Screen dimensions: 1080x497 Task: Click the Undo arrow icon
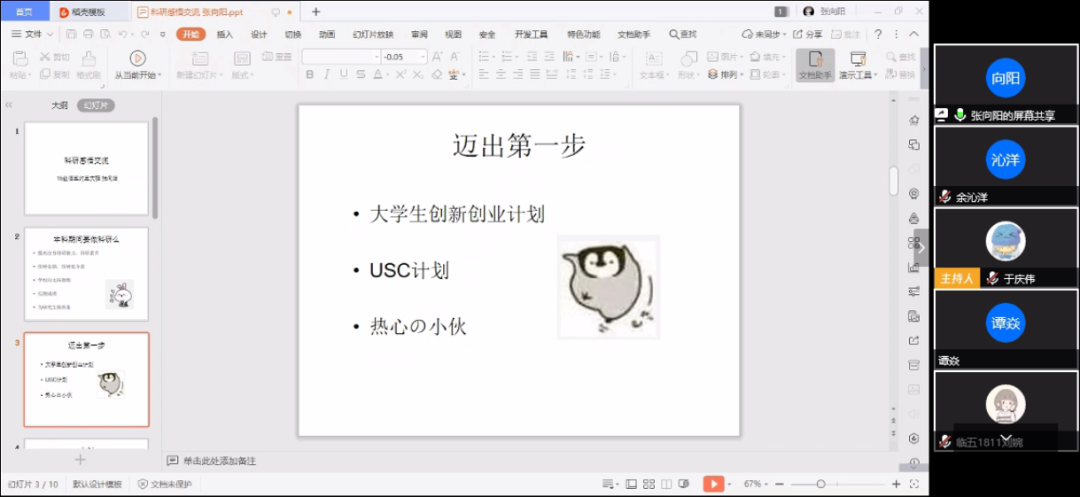tap(122, 34)
